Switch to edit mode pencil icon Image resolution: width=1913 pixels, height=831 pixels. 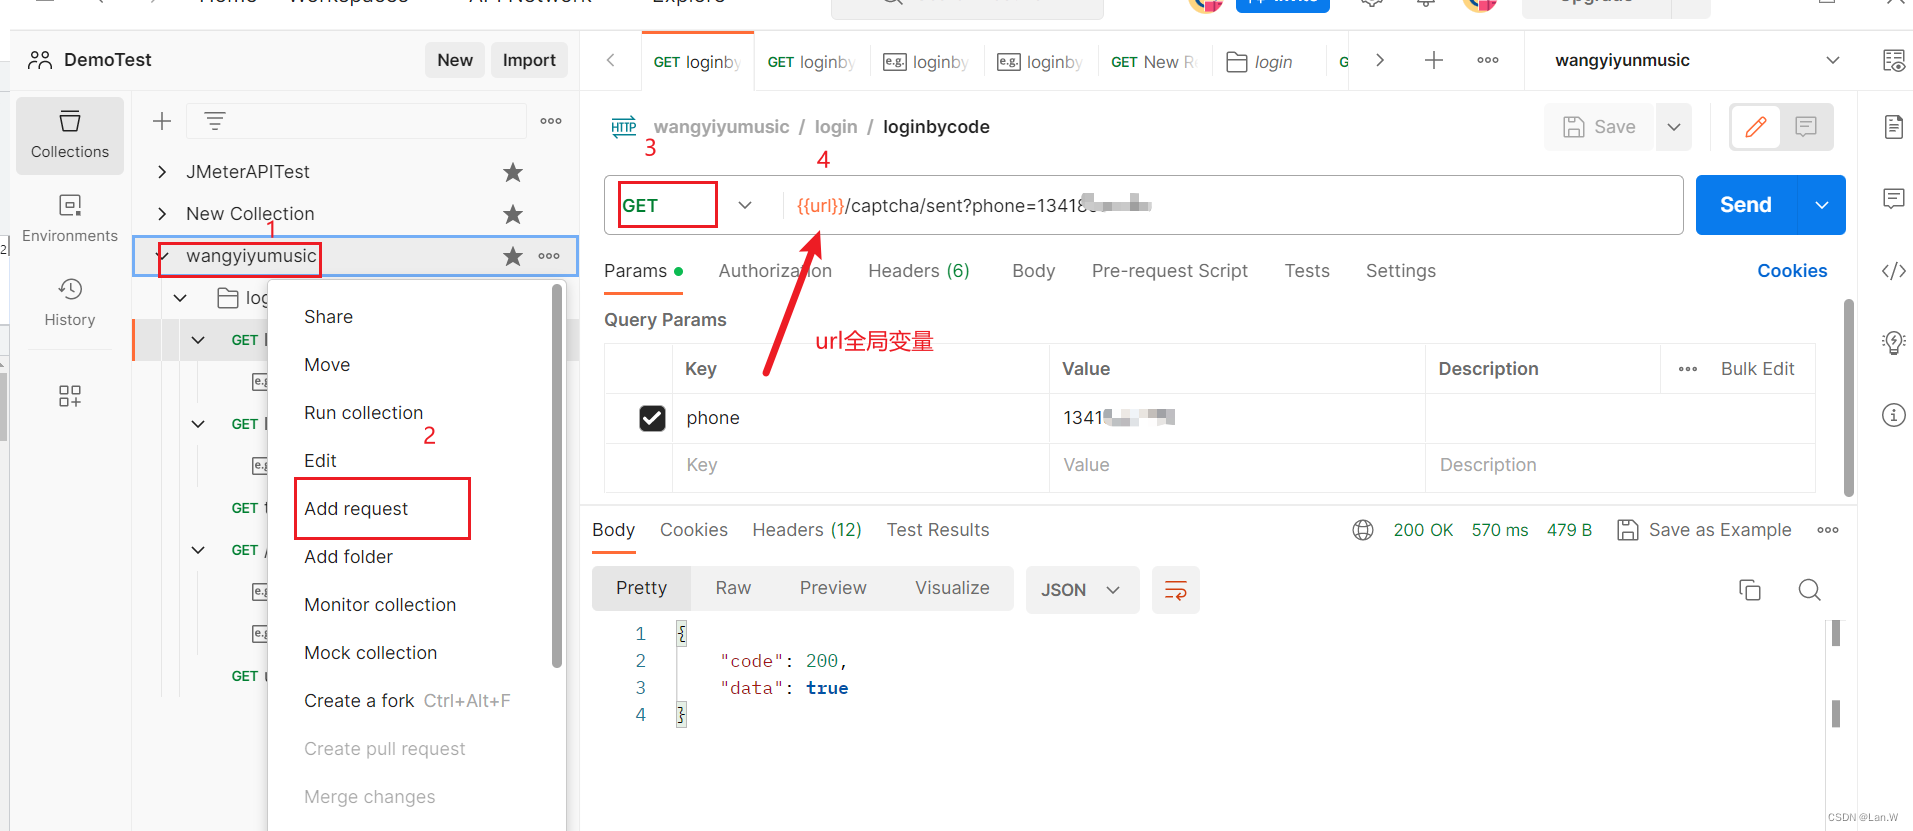(1756, 127)
